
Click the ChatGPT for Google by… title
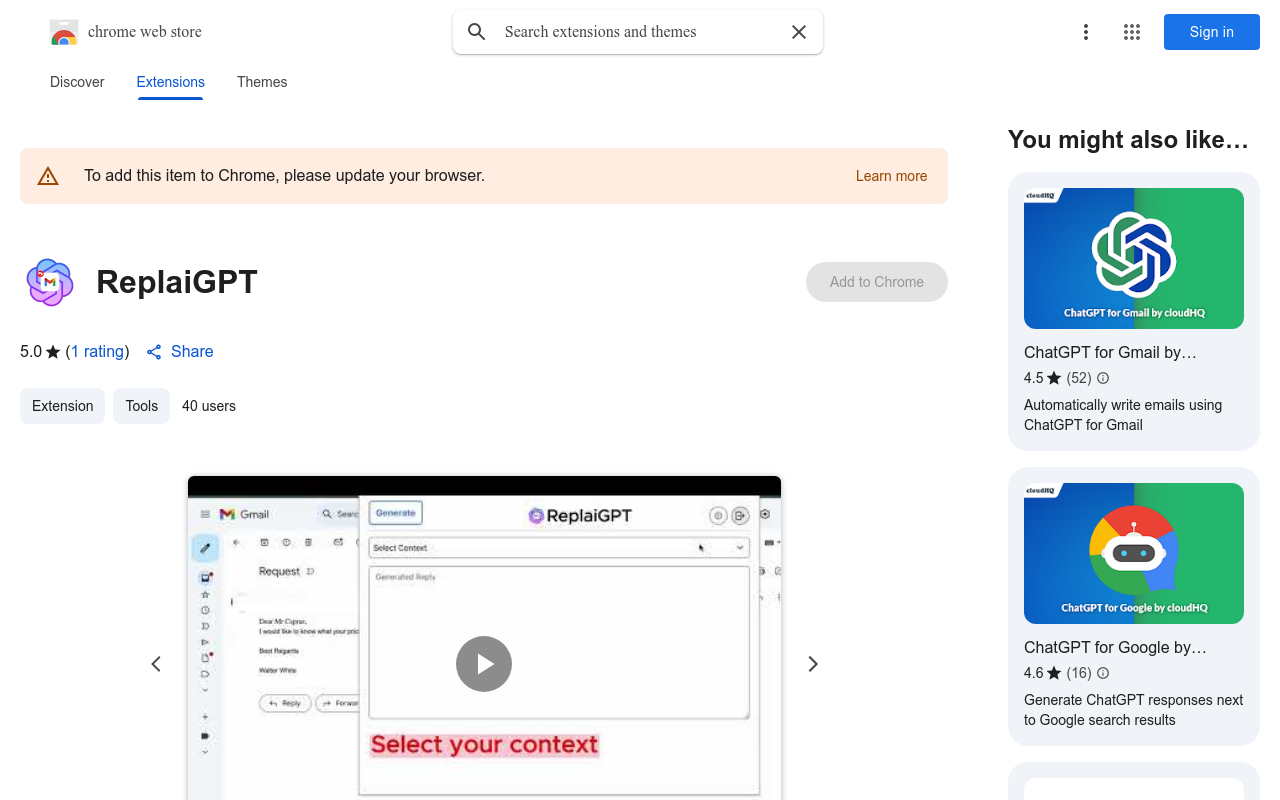point(1115,647)
